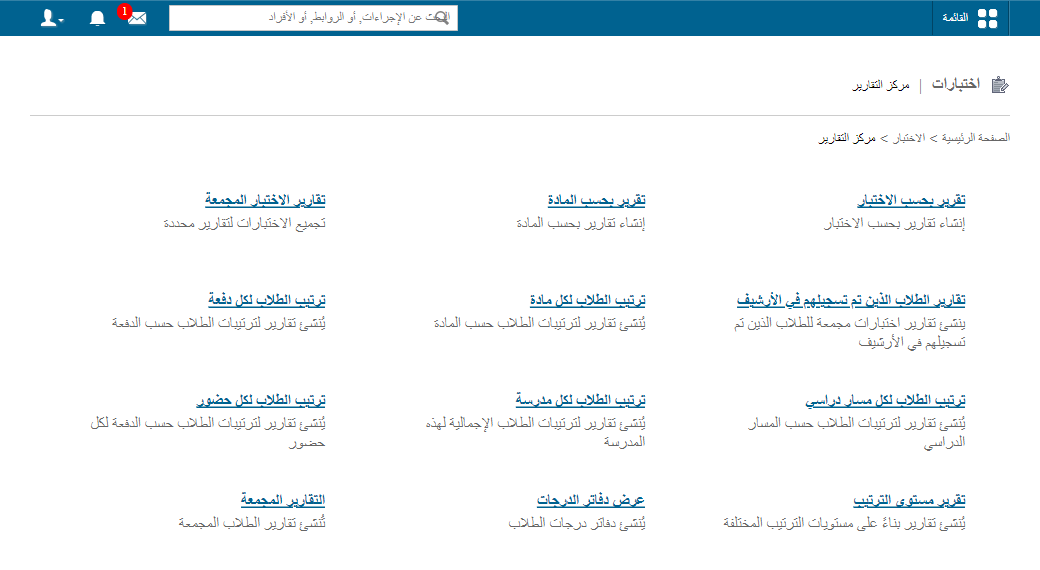Open the user profile dropdown
The width and height of the screenshot is (1040, 570).
[52, 18]
